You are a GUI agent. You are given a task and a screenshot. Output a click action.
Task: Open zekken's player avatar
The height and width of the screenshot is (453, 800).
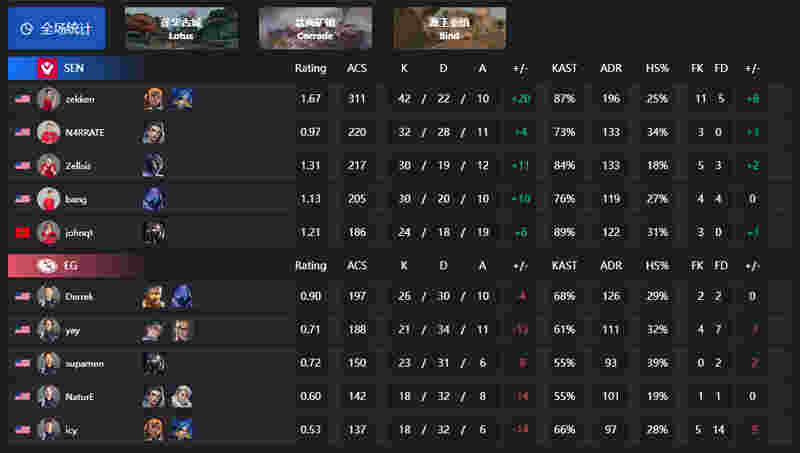tap(48, 99)
